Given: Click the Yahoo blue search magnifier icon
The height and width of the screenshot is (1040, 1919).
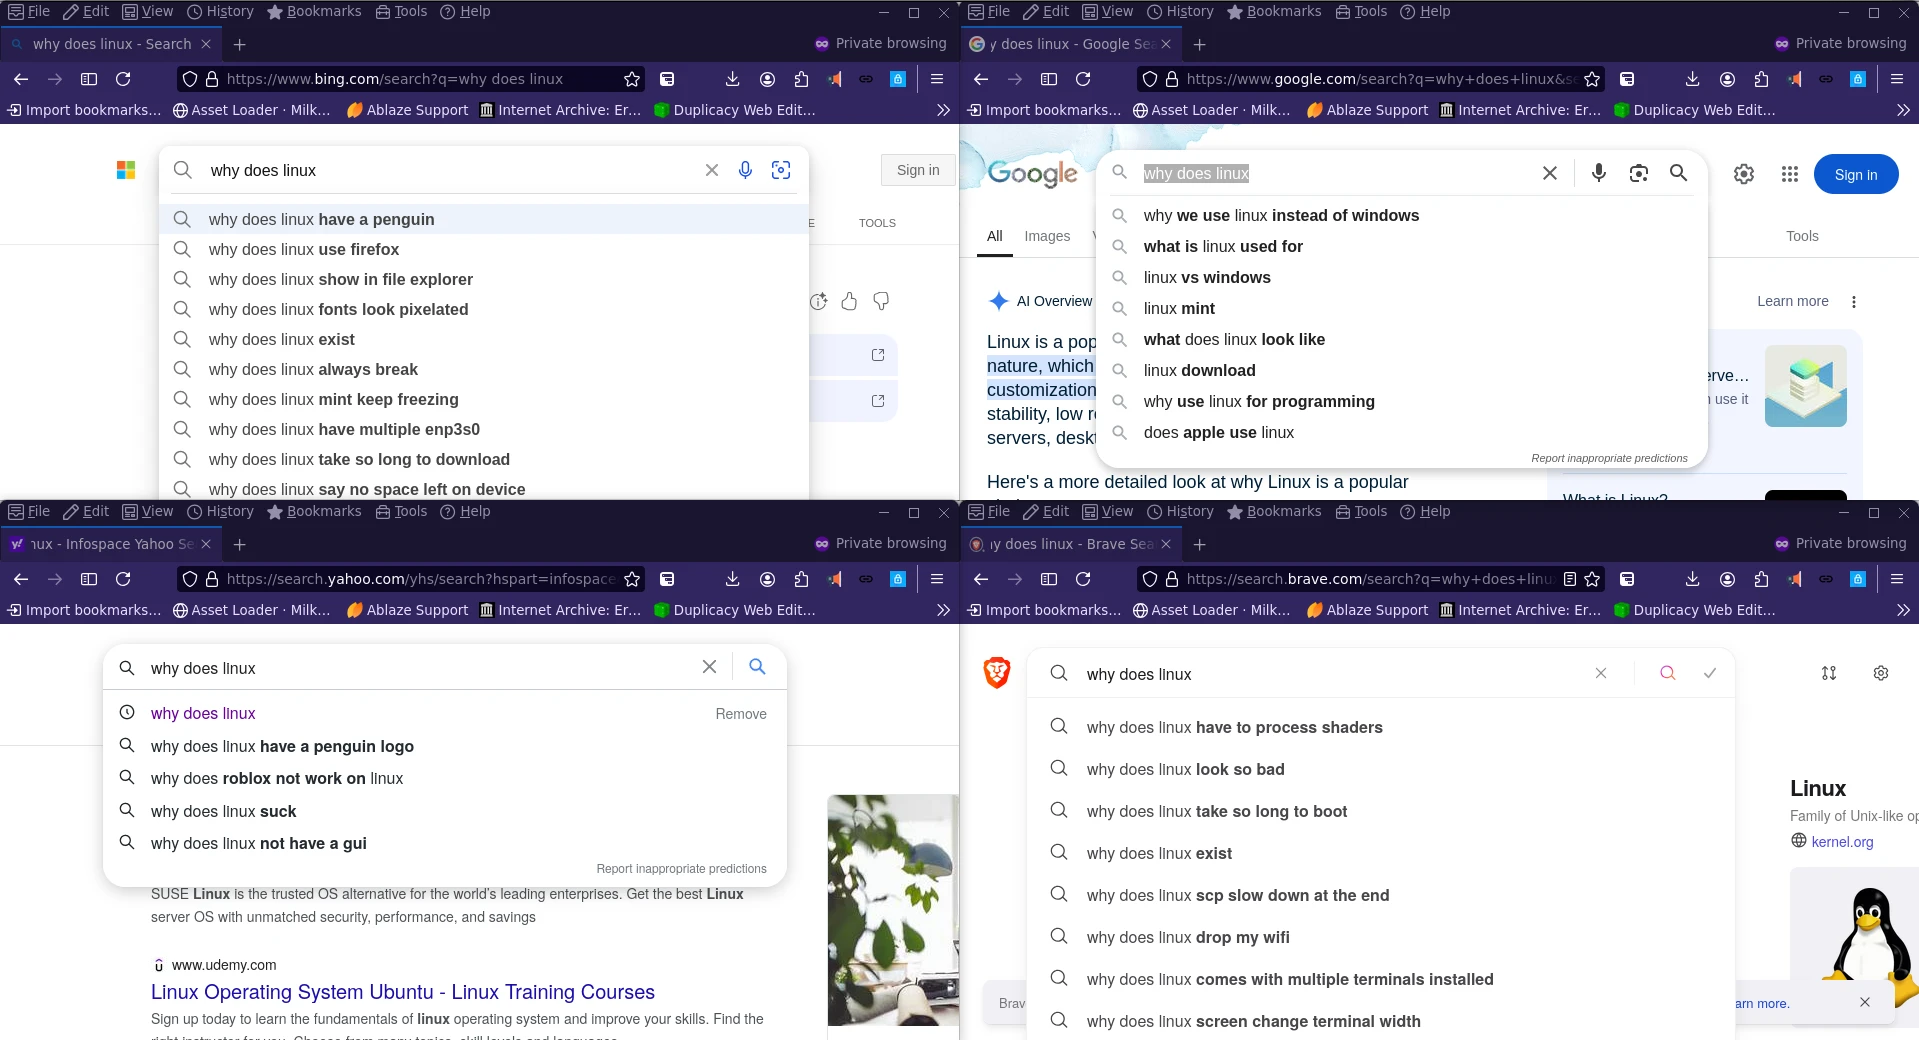Looking at the screenshot, I should 757,667.
